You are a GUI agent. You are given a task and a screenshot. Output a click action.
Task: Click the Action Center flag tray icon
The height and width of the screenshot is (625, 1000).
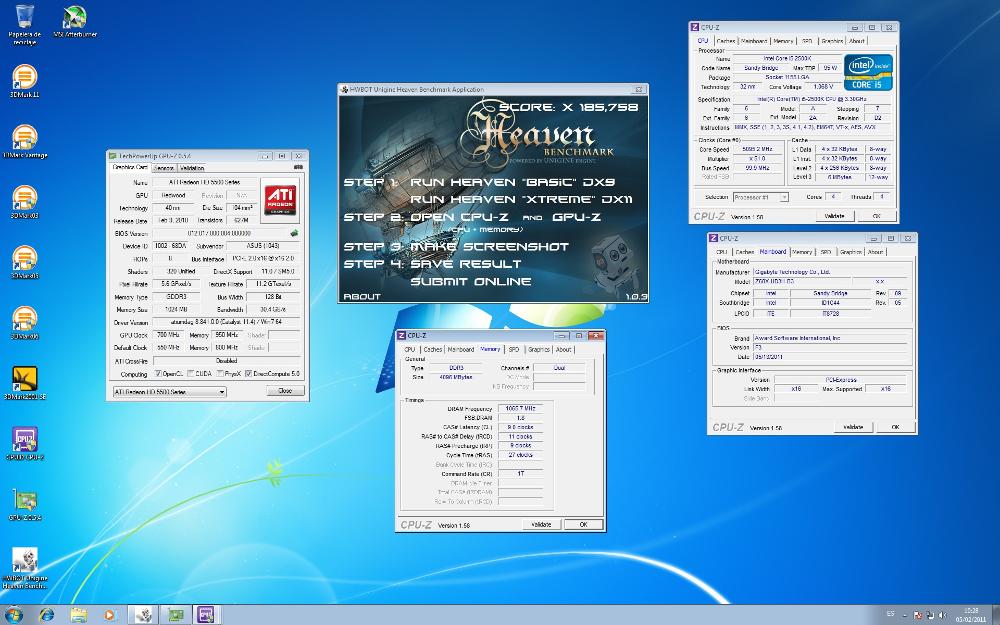pyautogui.click(x=917, y=615)
